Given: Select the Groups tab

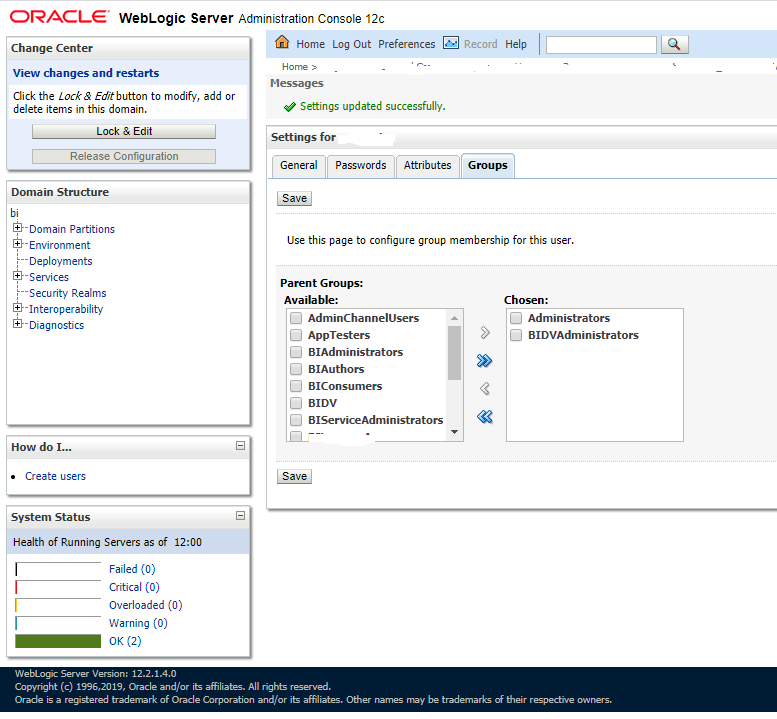Looking at the screenshot, I should (x=488, y=166).
